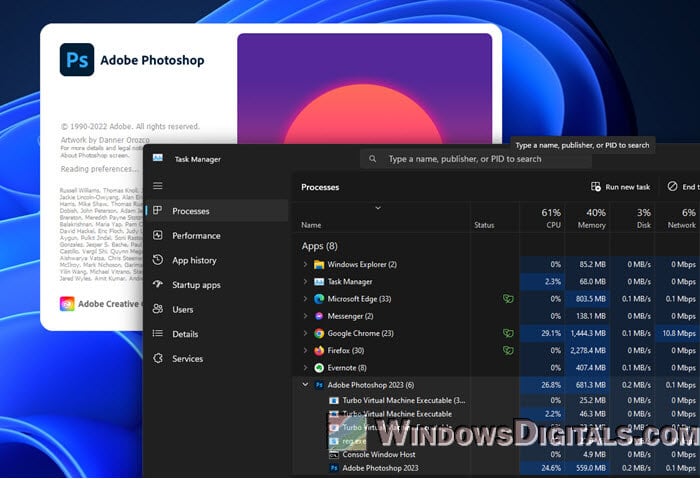Viewport: 700px width, 479px height.
Task: Click the Adobe Creative Cloud logo on splash
Action: coord(67,304)
